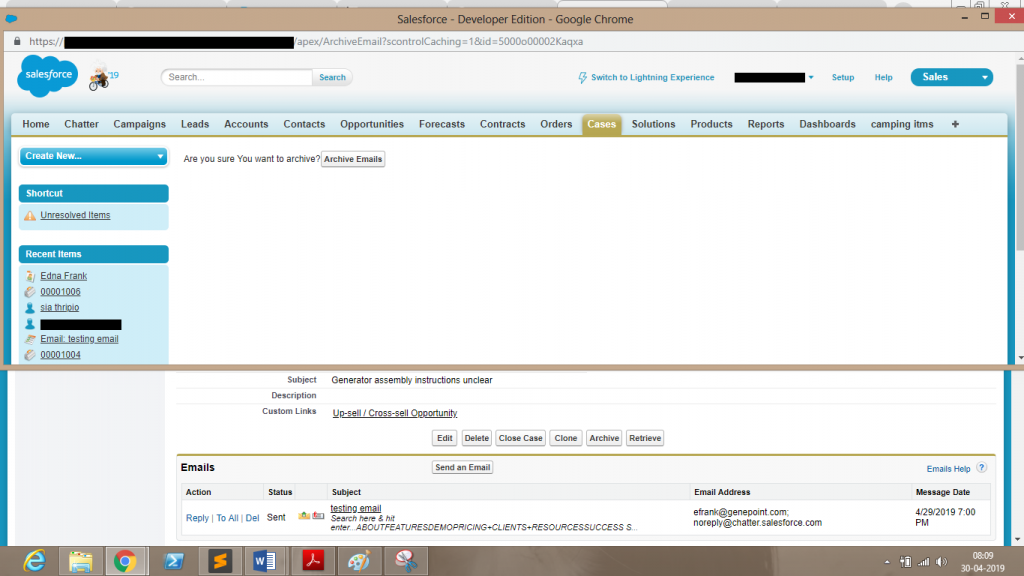Click the Emails Help question mark icon

point(982,468)
